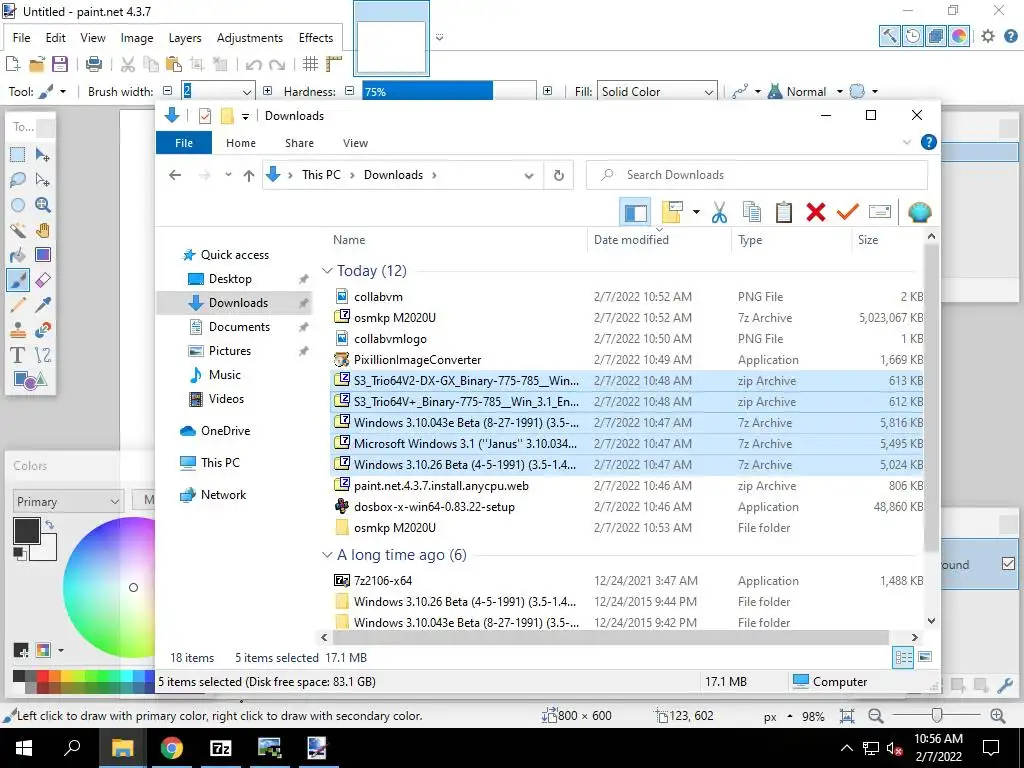
Task: Adjust the paint.net zoom slider
Action: 936,716
